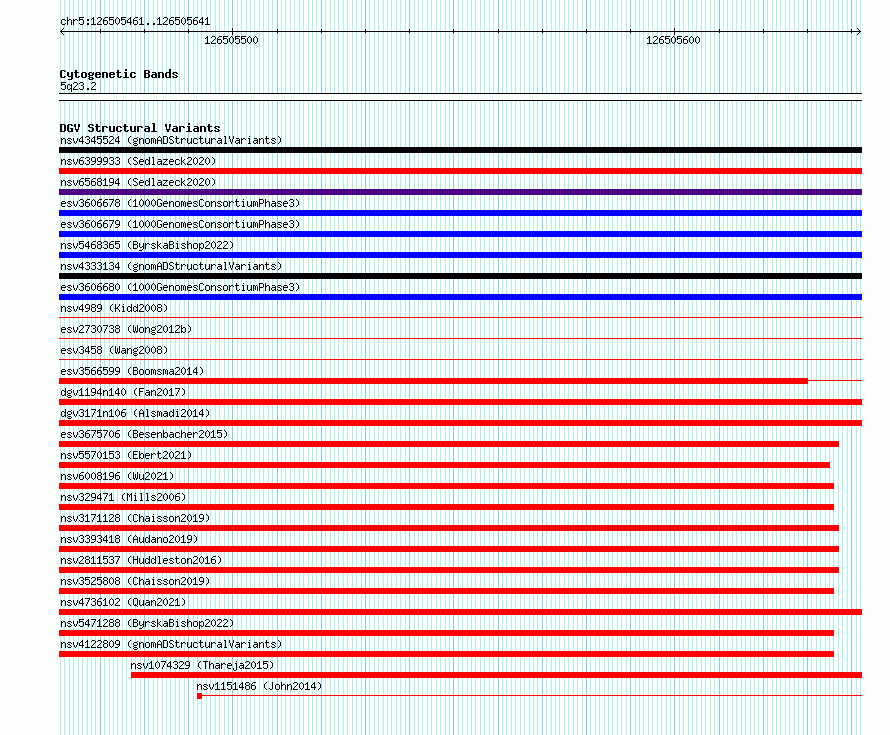Open nsv5468365 (ByrskaBishop2022) label
Image resolution: width=890 pixels, height=735 pixels.
[147, 245]
